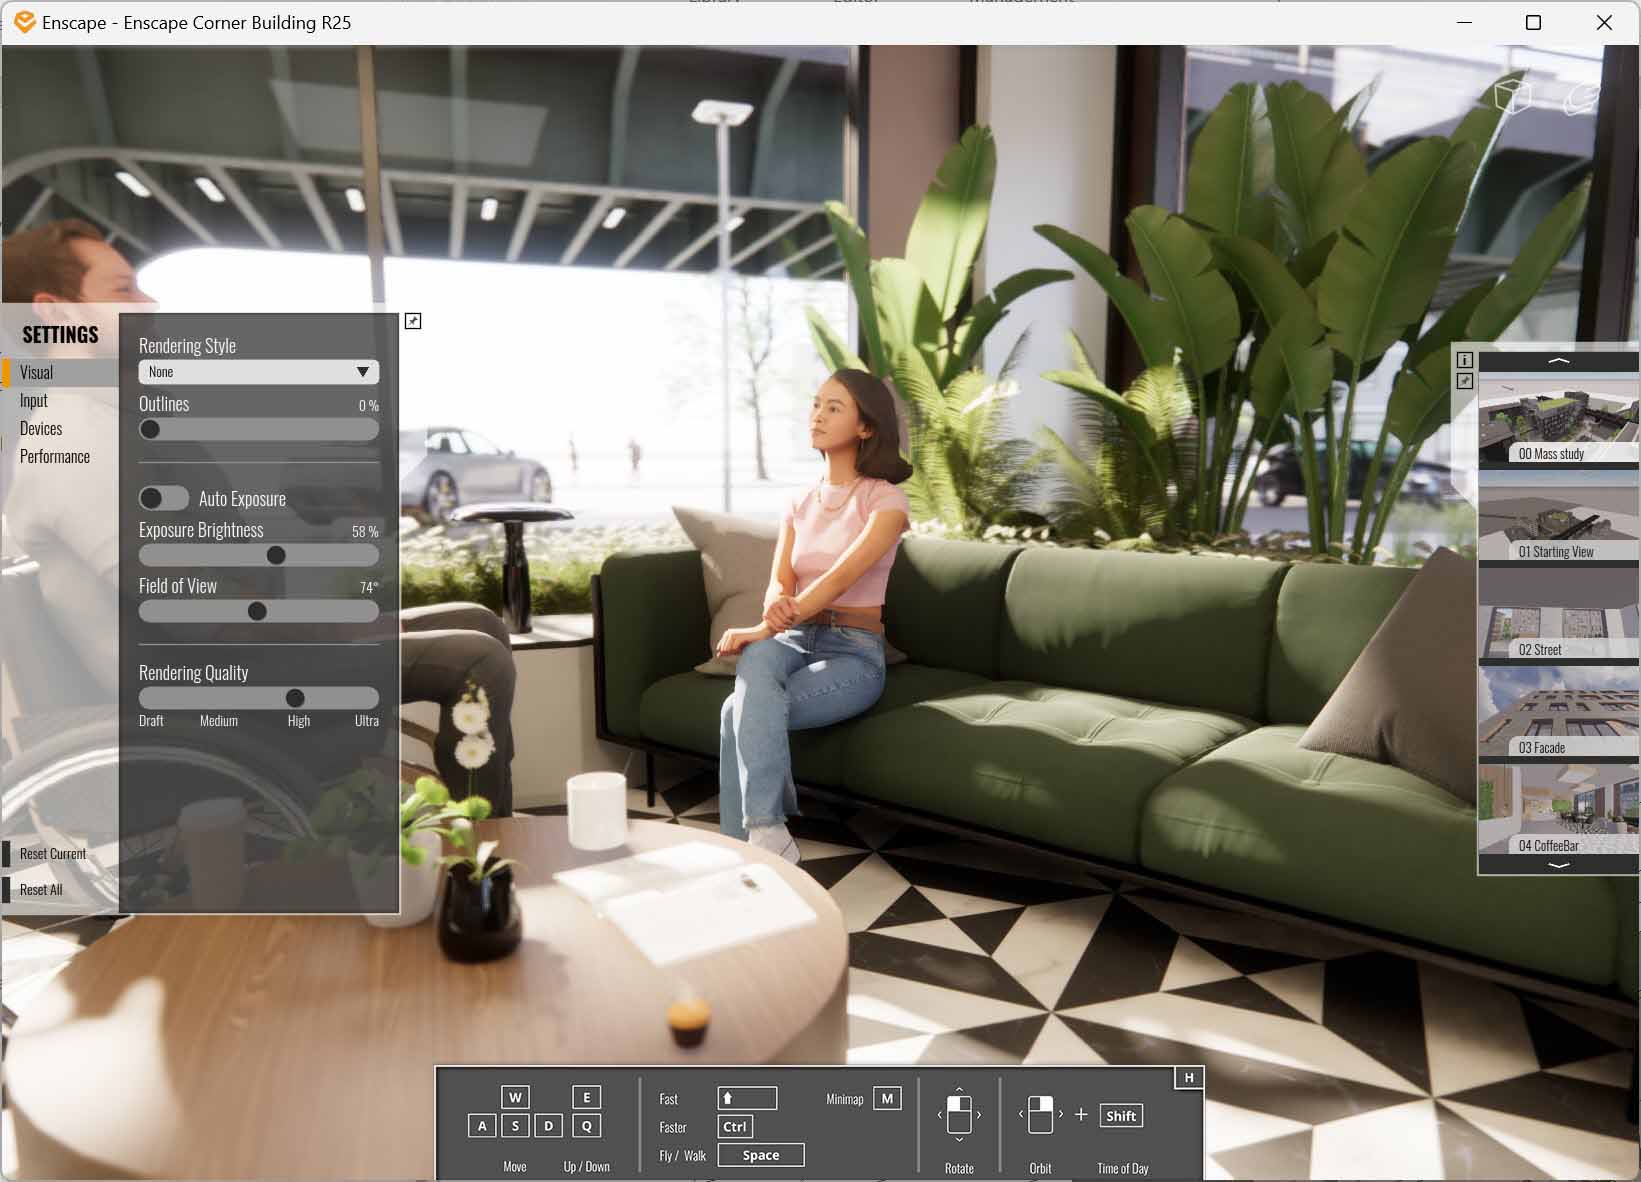Pin the Settings panel using the pin icon
This screenshot has width=1641, height=1182.
click(412, 321)
